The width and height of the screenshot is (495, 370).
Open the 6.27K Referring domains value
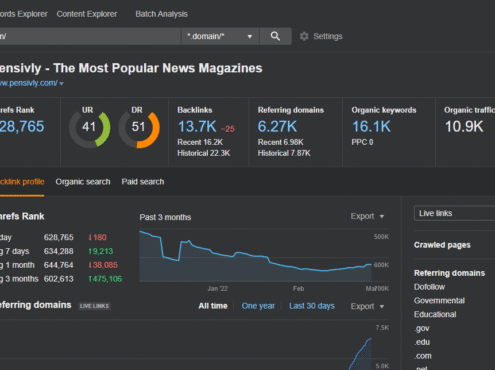point(277,126)
